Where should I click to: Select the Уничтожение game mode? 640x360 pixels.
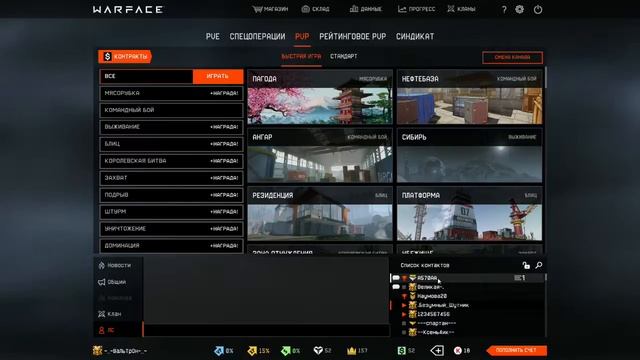click(171, 229)
